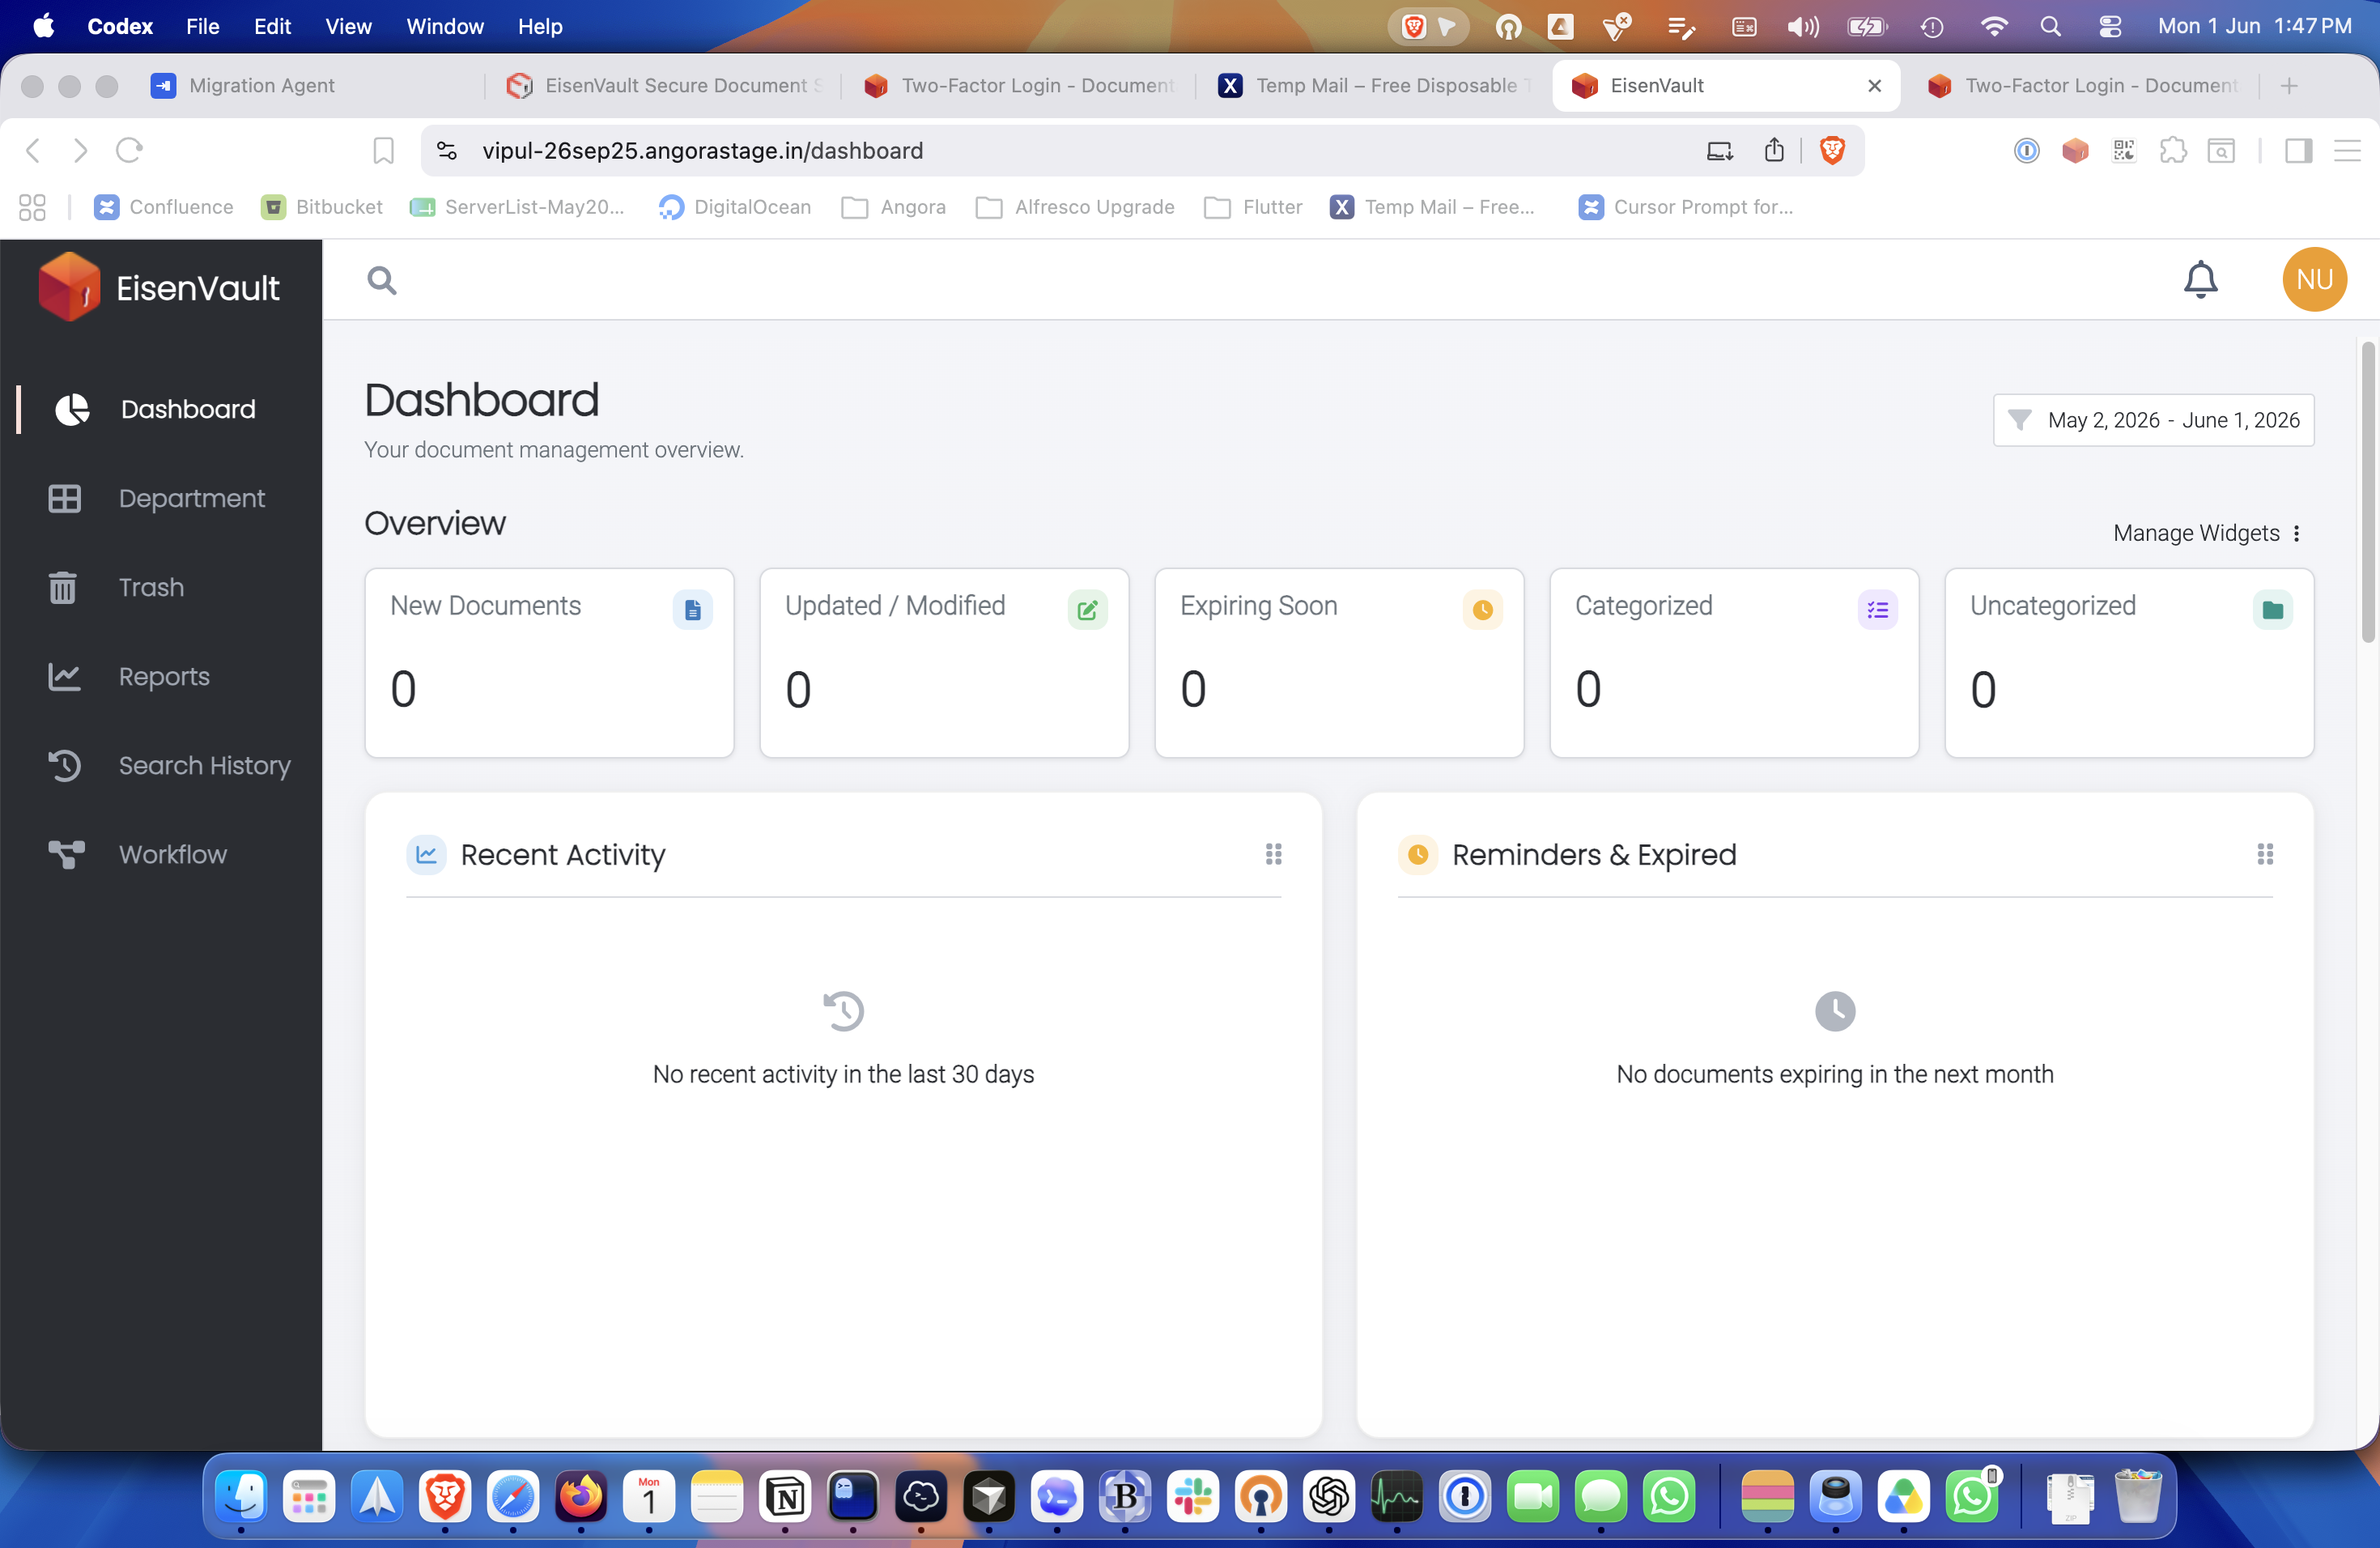Switch to EisenVault Secure Document tab
Image resolution: width=2380 pixels, height=1548 pixels.
click(665, 86)
